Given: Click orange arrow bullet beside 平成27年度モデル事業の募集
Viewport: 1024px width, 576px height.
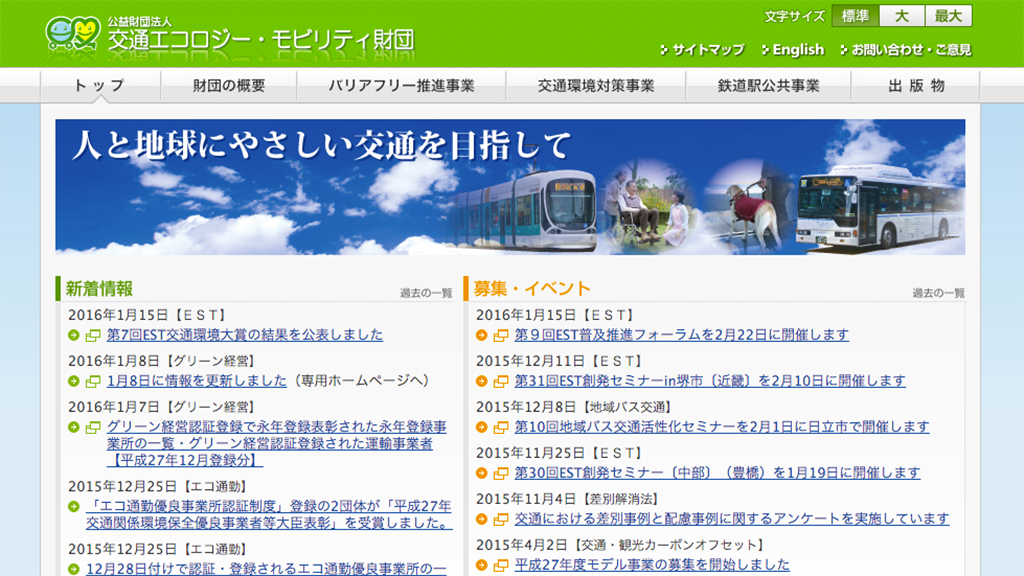Looking at the screenshot, I should tap(482, 565).
